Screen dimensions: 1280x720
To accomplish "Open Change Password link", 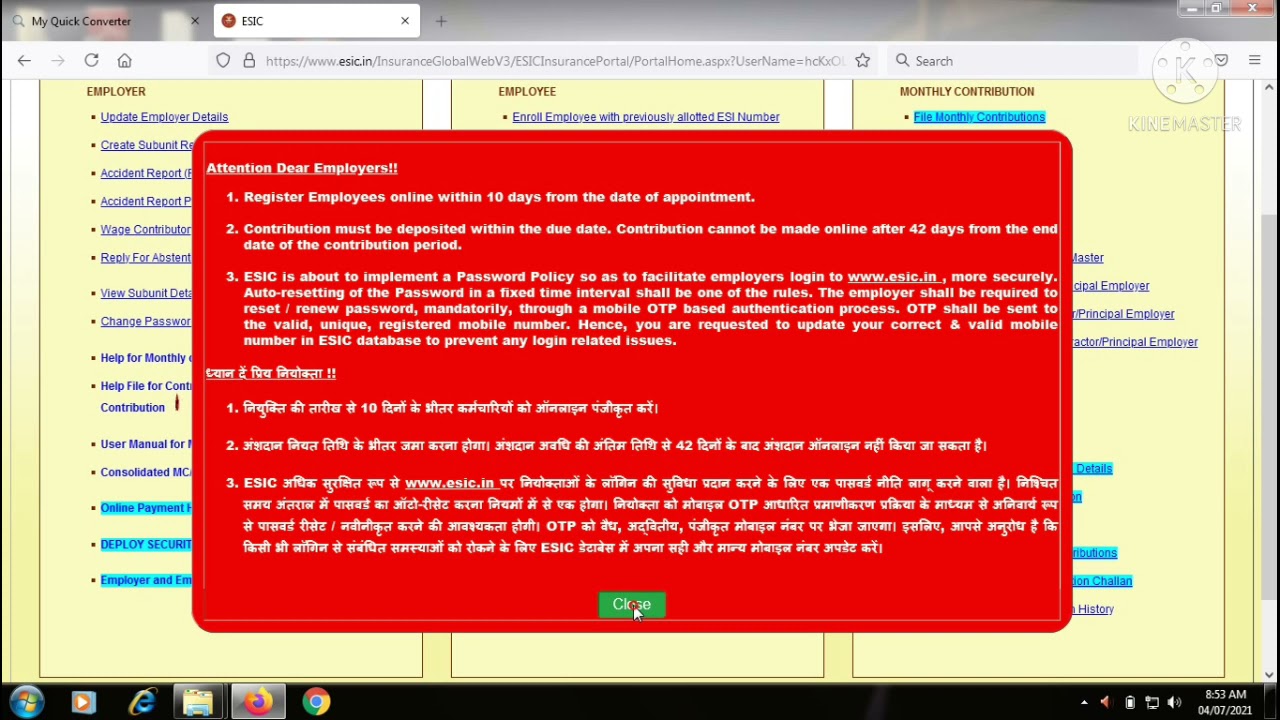I will pos(146,321).
